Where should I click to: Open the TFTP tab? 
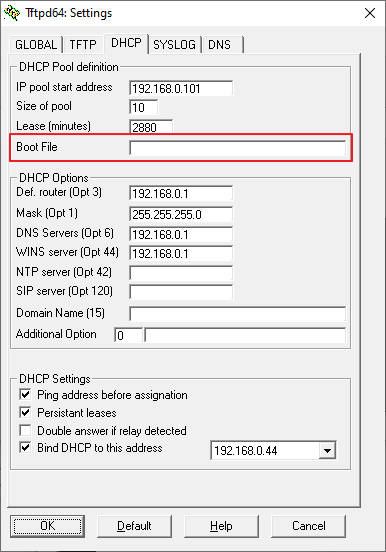click(x=83, y=45)
